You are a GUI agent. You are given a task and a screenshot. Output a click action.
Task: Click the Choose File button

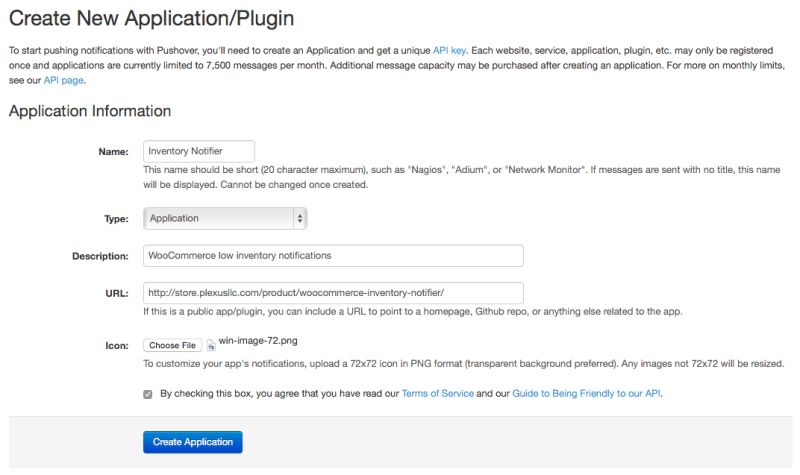pyautogui.click(x=172, y=345)
